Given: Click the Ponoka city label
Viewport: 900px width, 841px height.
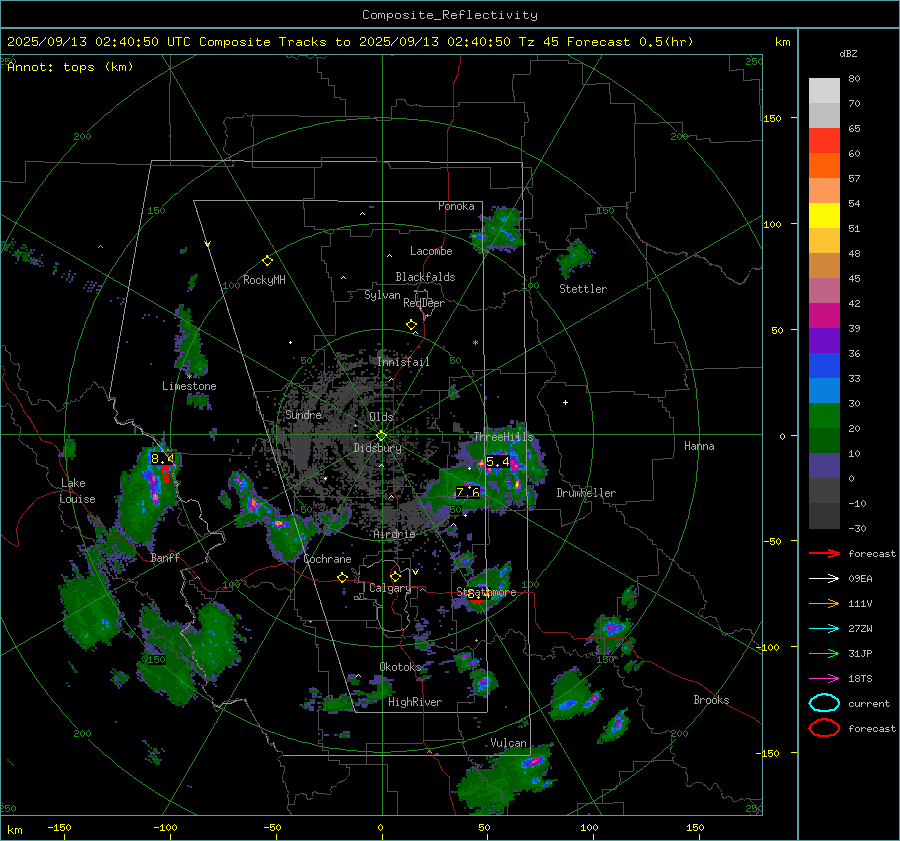Looking at the screenshot, I should click(456, 206).
